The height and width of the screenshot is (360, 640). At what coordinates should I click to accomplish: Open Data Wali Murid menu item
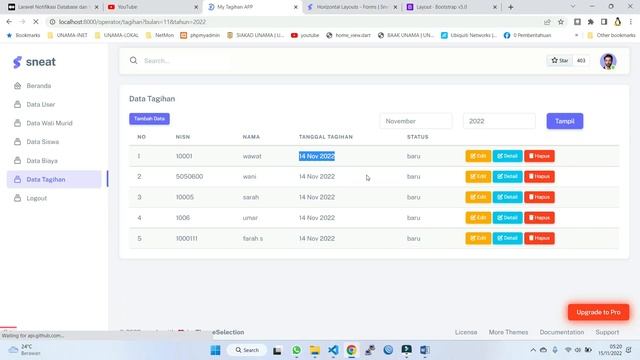49,123
